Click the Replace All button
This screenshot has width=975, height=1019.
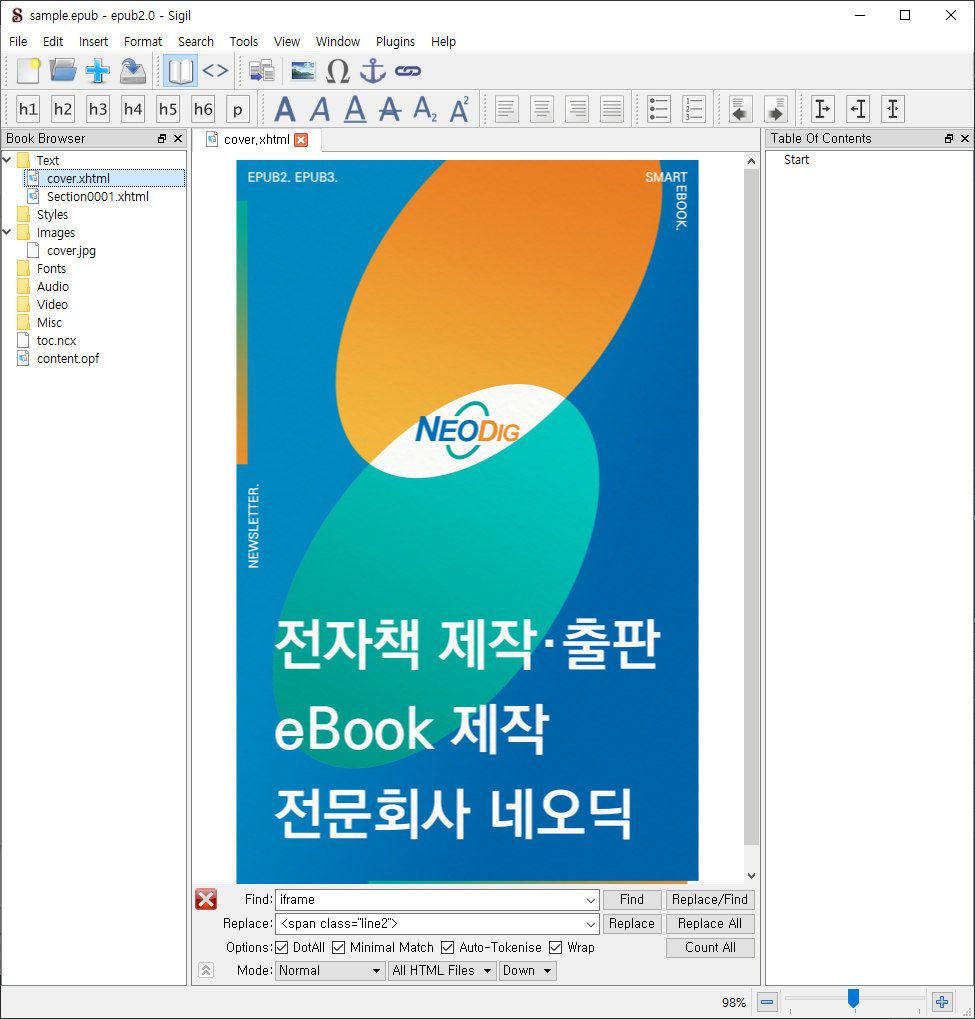(710, 924)
